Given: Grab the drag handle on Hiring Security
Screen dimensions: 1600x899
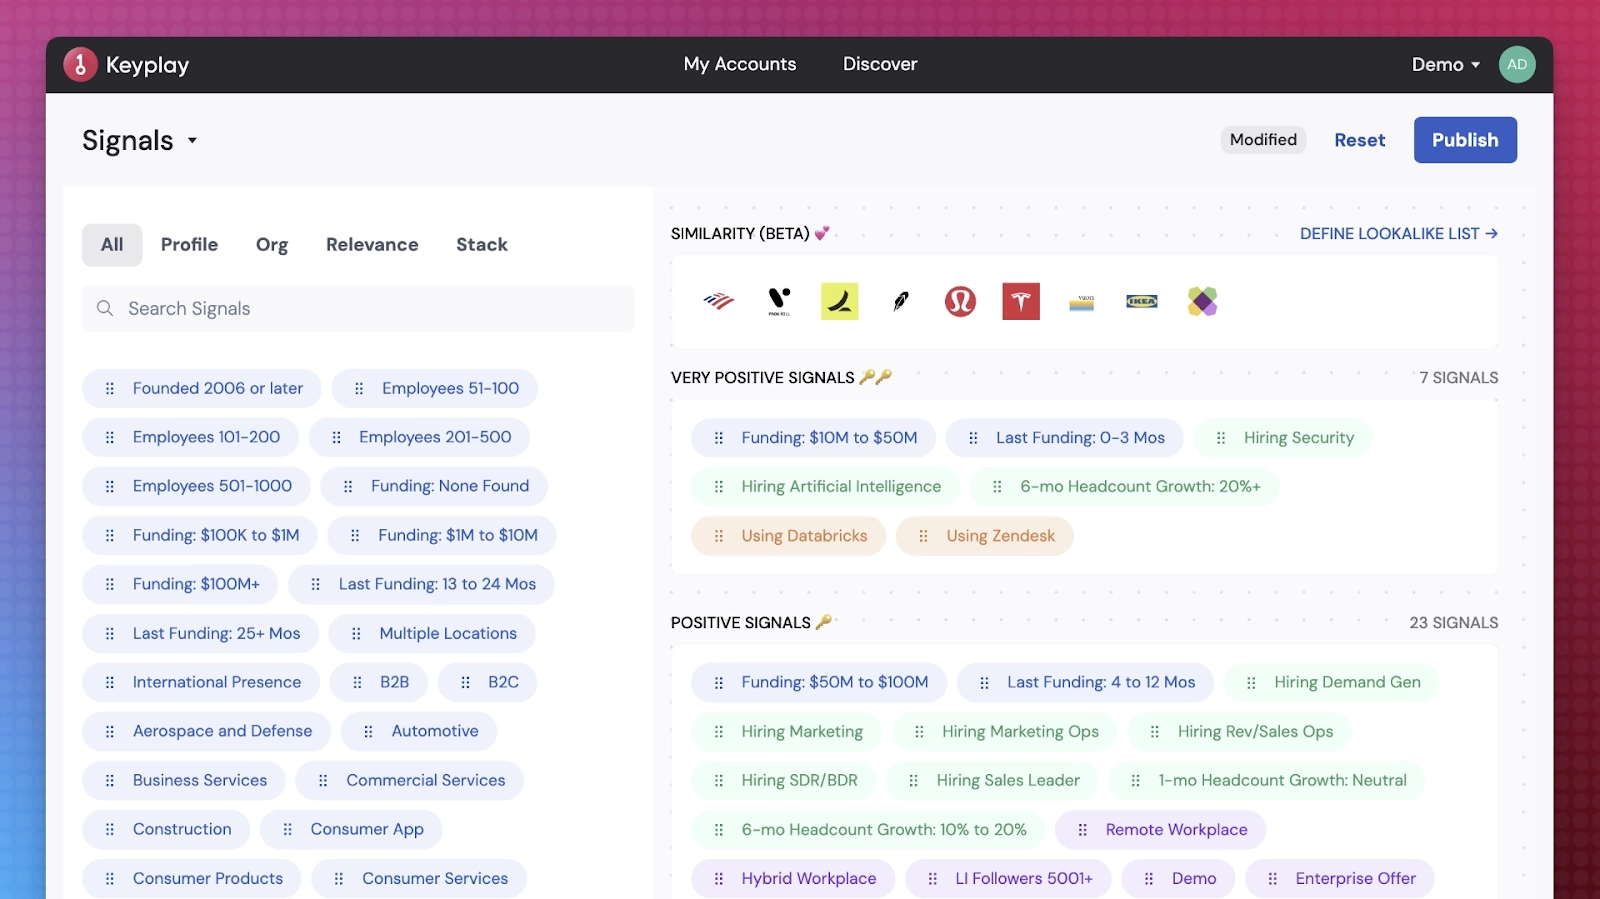Looking at the screenshot, I should [x=1221, y=438].
